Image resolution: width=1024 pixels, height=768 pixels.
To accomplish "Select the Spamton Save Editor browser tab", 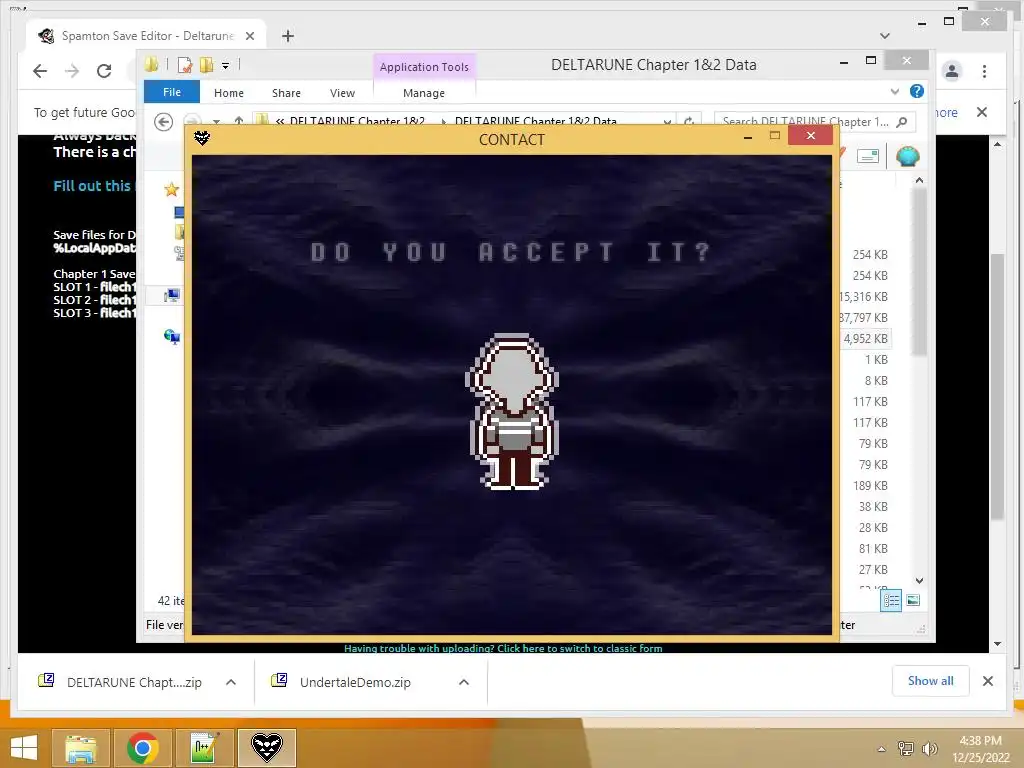I will 146,36.
